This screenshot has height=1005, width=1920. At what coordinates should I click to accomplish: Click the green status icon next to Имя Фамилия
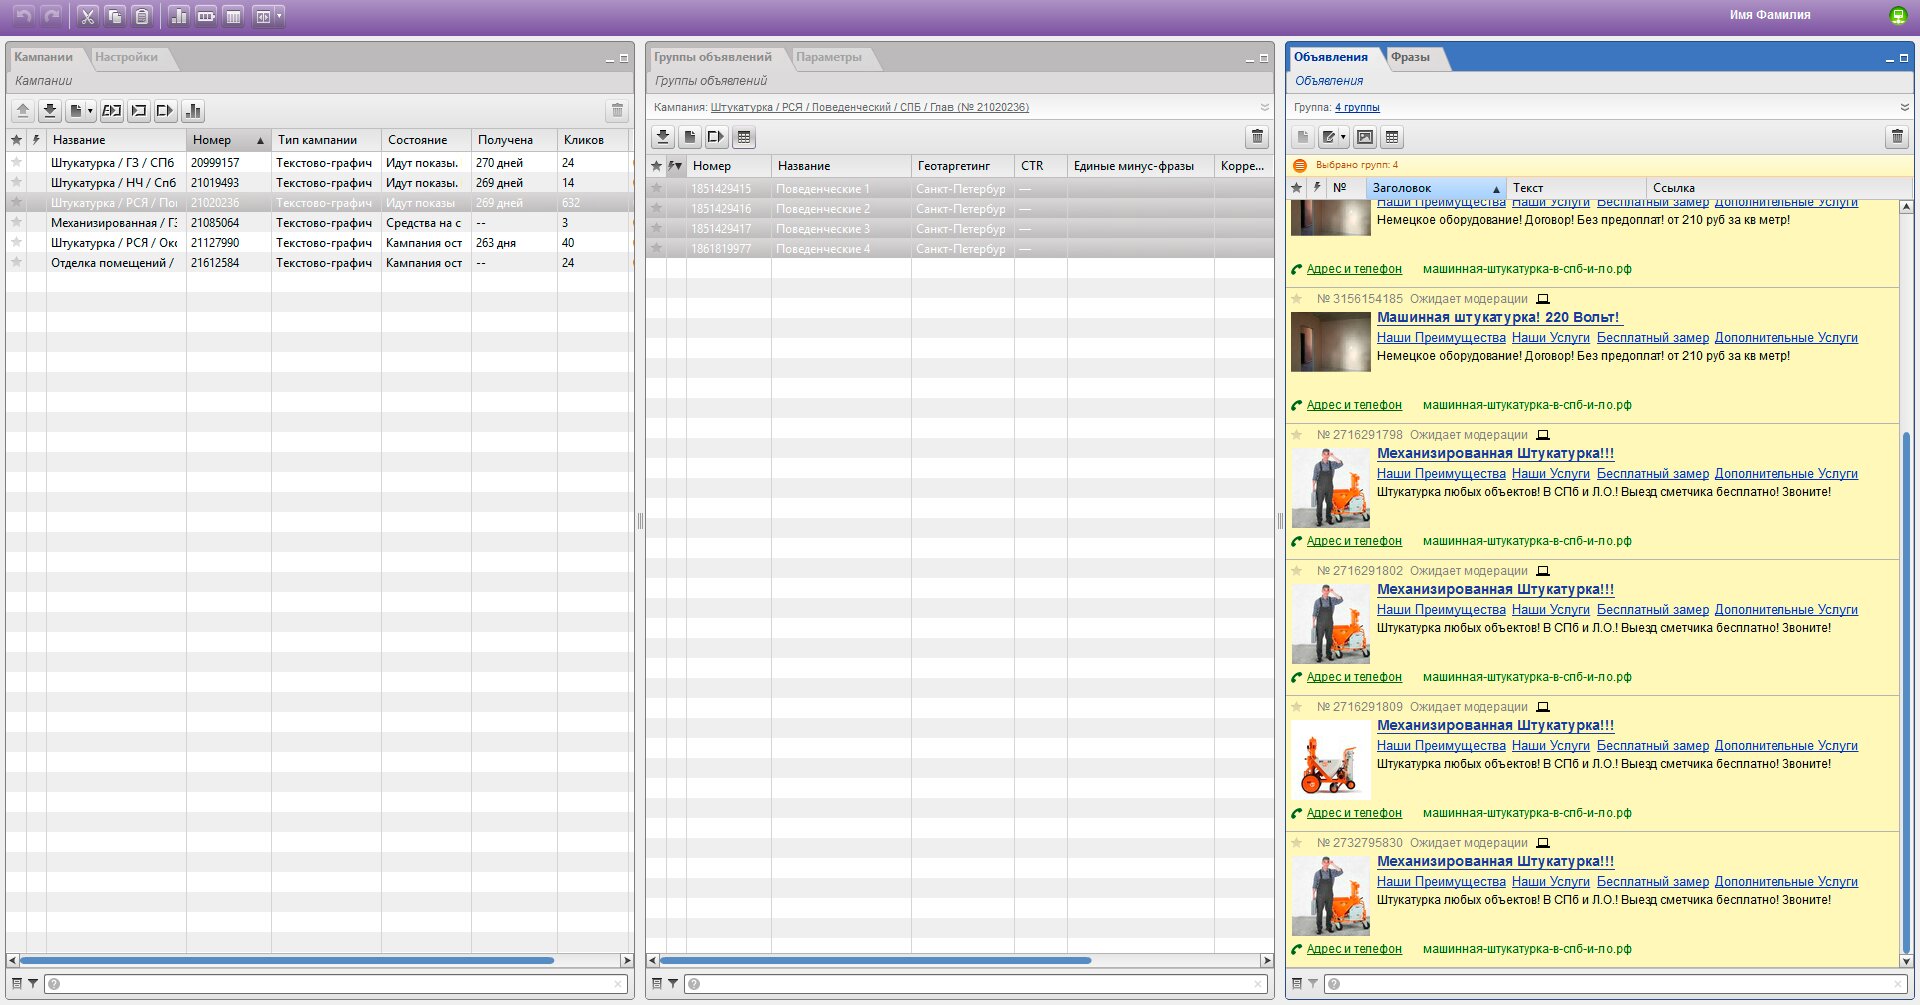1897,15
